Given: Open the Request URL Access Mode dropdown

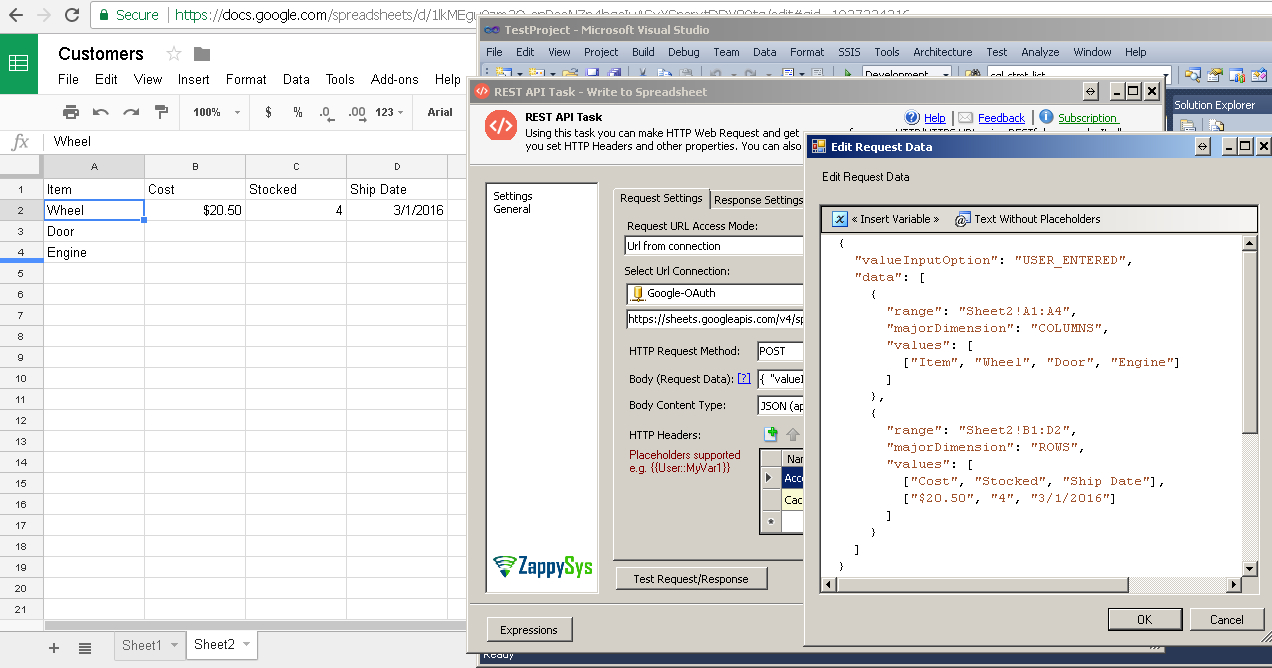Looking at the screenshot, I should pyautogui.click(x=713, y=245).
